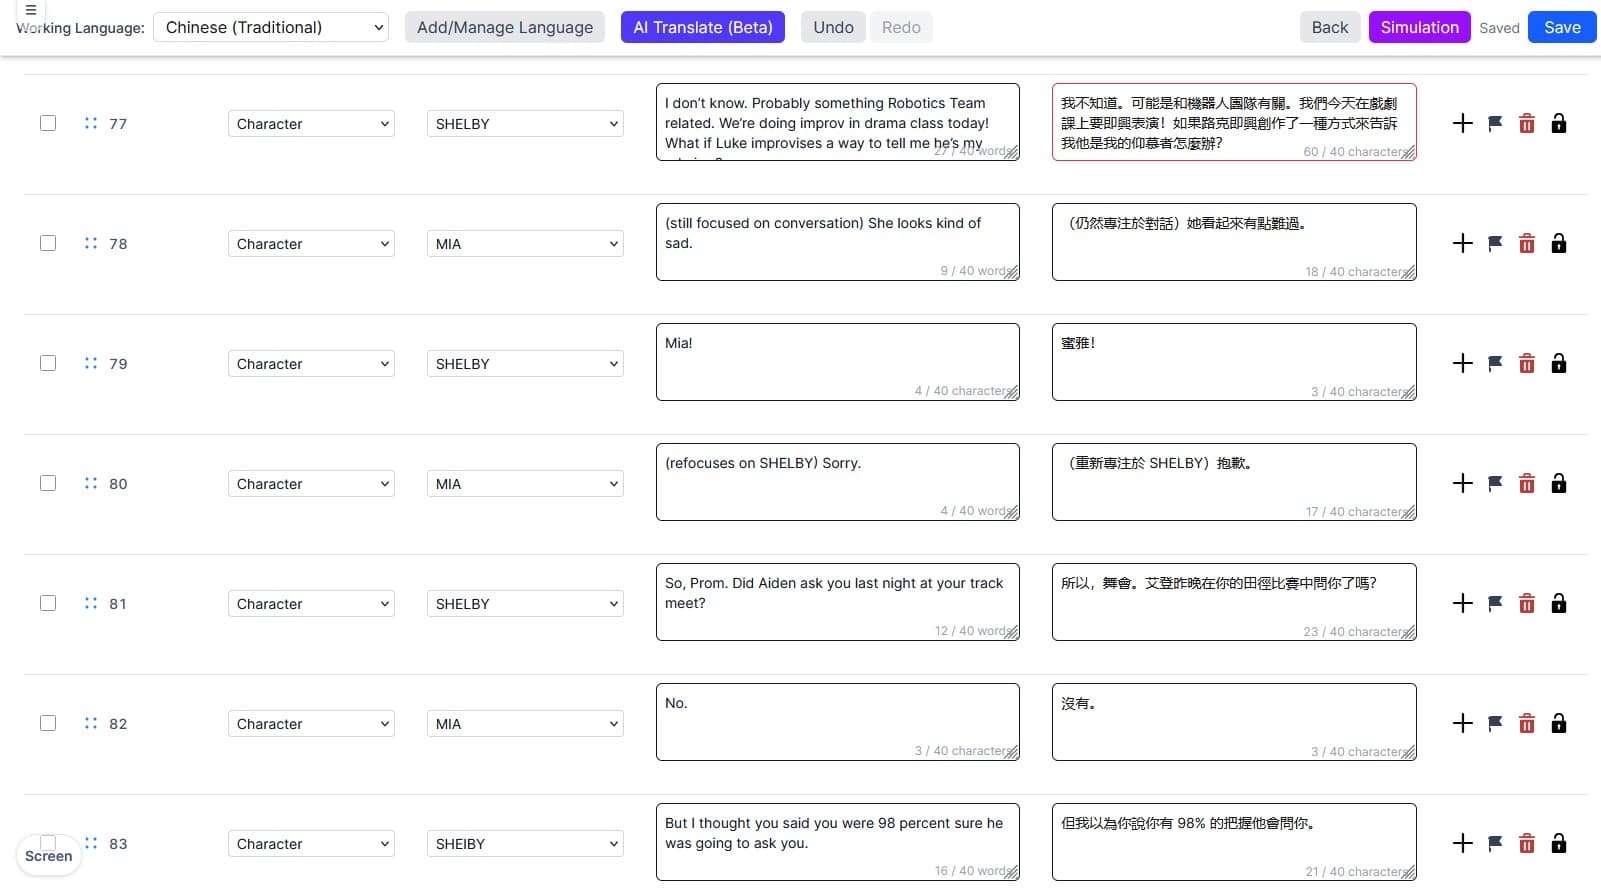Delete line 78 with trash icon
This screenshot has height=889, width=1601.
[x=1527, y=243]
